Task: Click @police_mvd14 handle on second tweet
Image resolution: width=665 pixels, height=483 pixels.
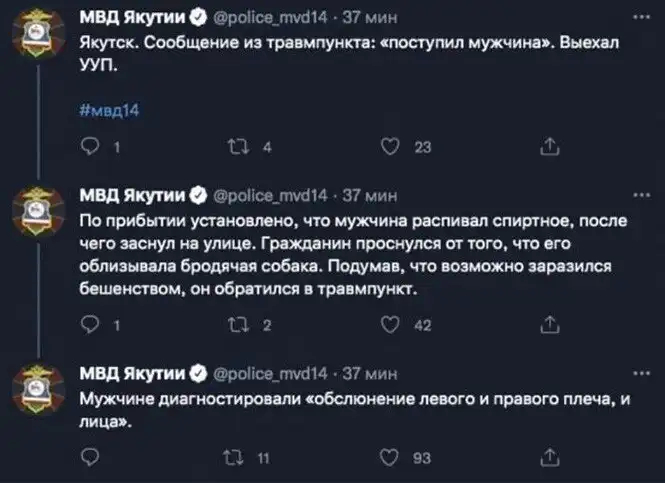Action: click(270, 194)
